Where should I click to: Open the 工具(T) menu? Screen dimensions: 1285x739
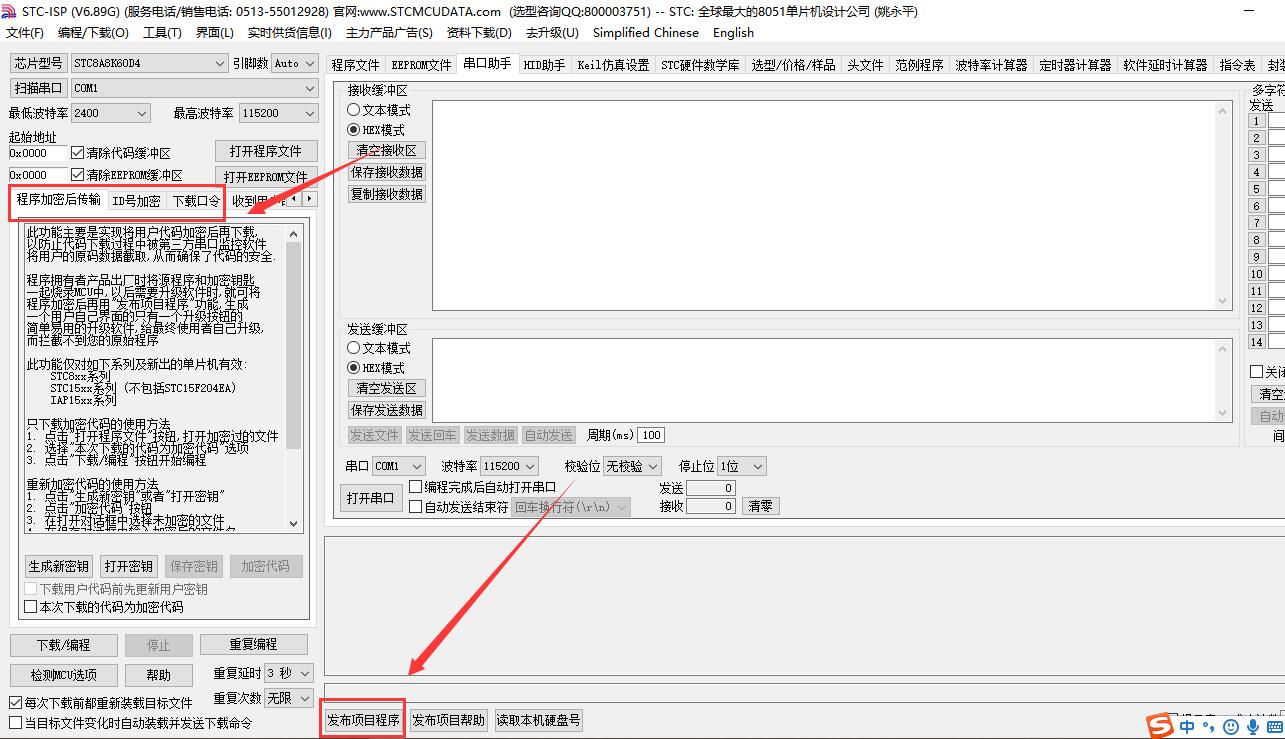tap(162, 32)
